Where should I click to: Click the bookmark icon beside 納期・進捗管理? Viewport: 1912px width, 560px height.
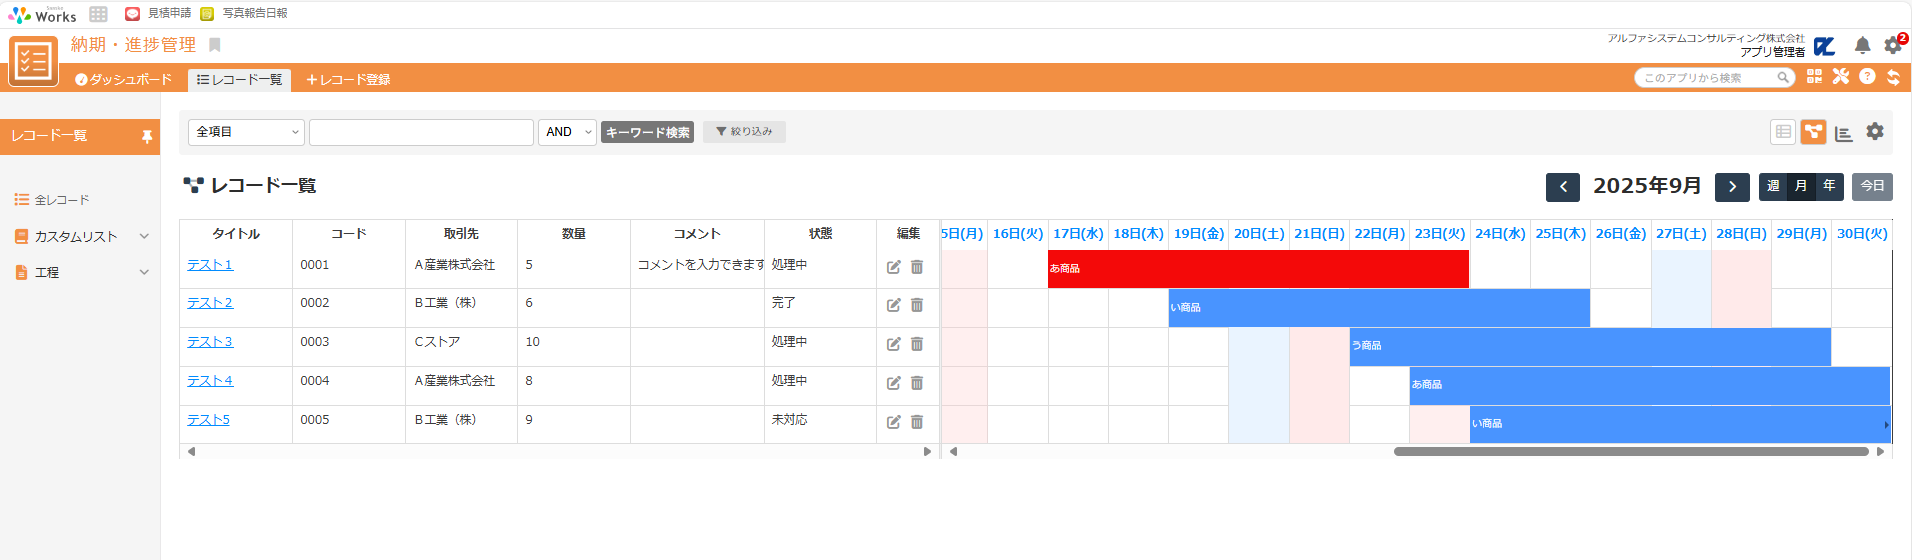(x=214, y=45)
